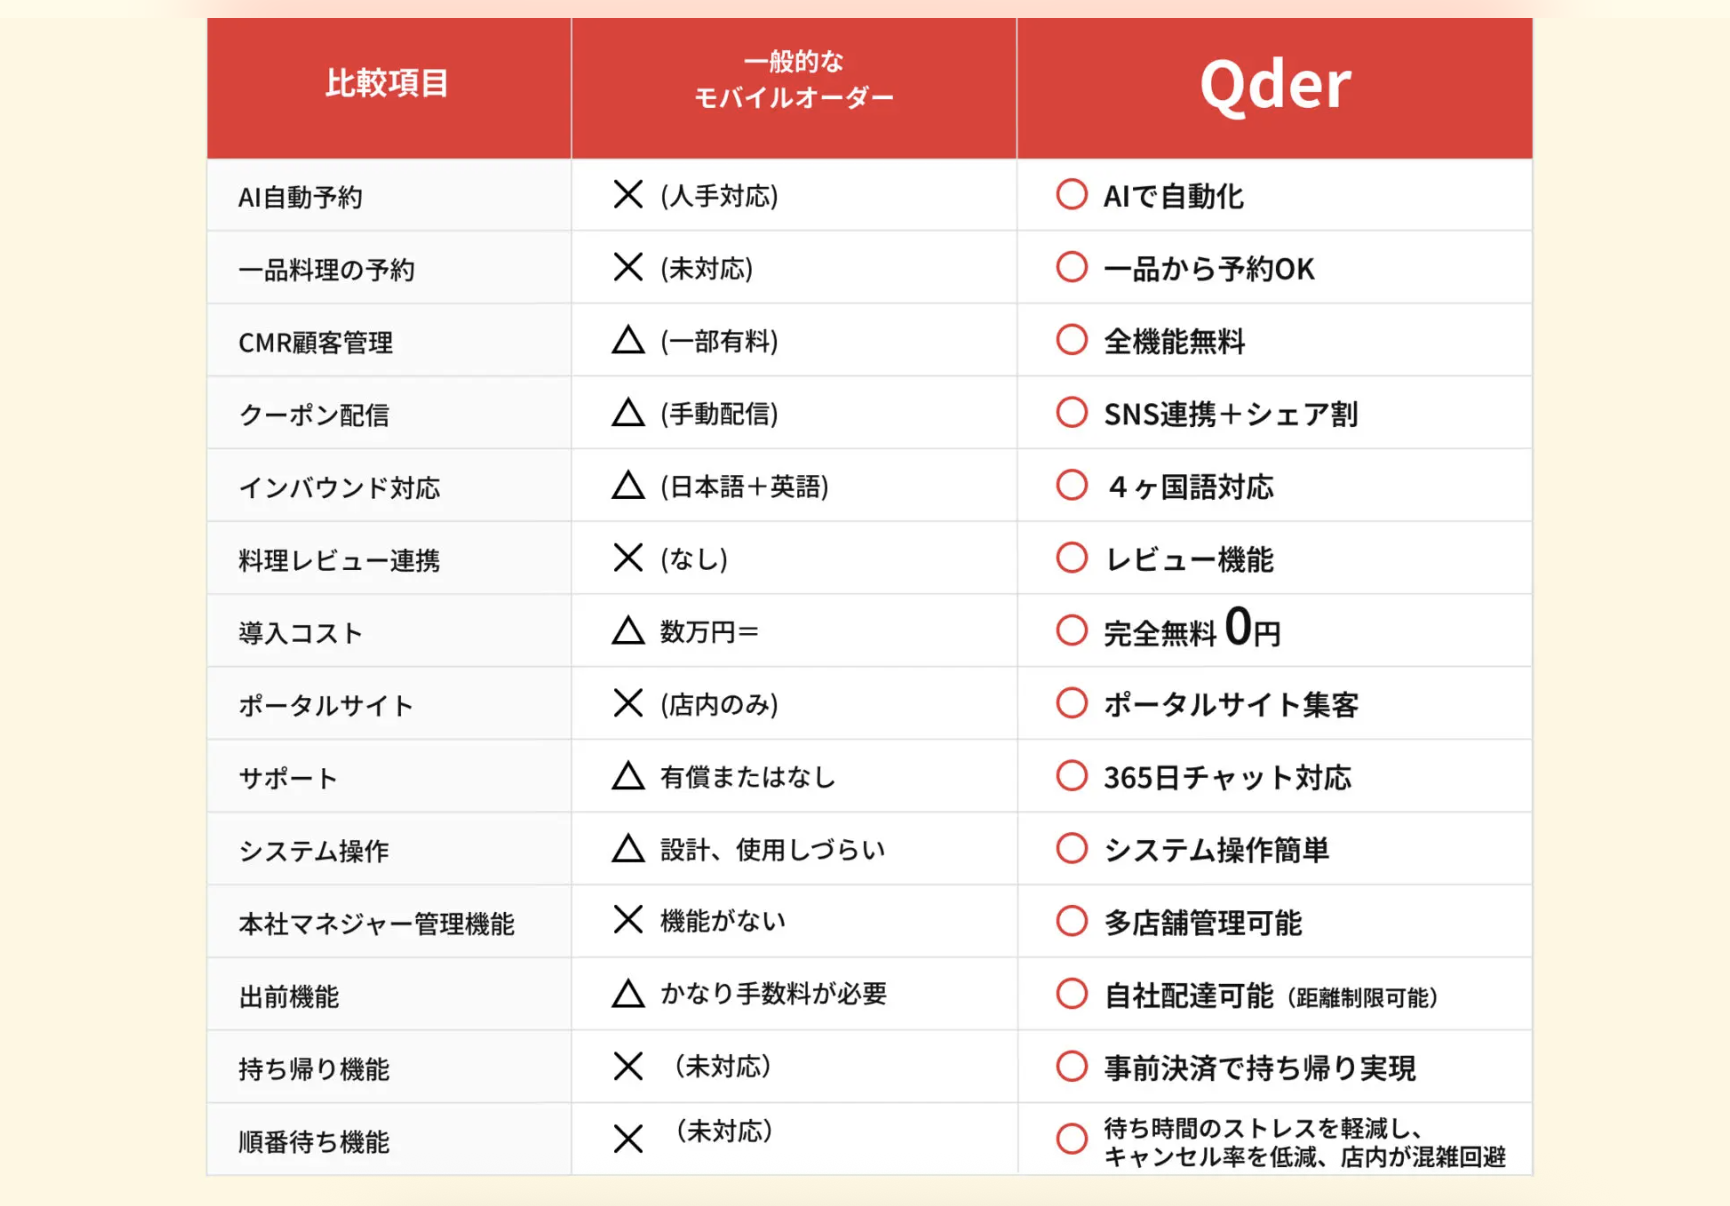Click the 順番待ち機能 row label

click(314, 1141)
